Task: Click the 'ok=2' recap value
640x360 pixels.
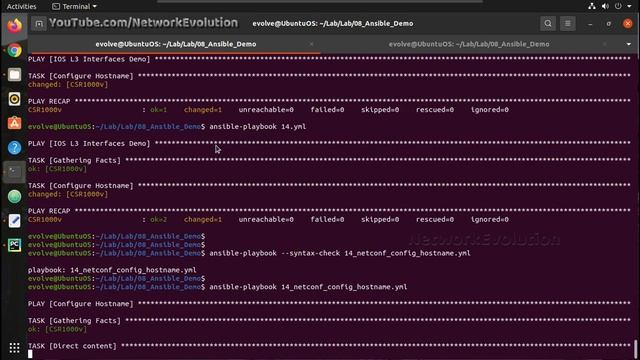Action: coord(158,219)
